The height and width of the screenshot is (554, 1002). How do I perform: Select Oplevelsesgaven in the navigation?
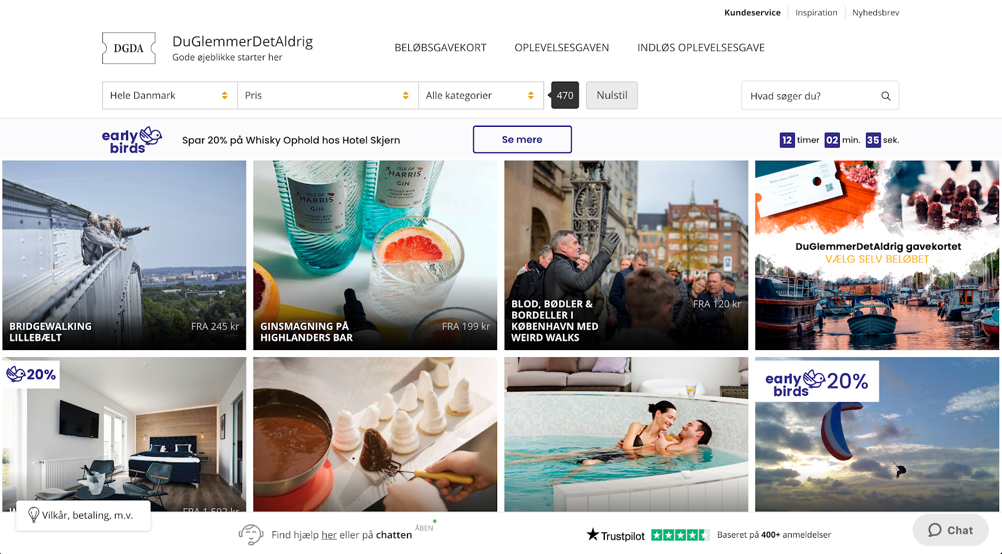click(561, 48)
